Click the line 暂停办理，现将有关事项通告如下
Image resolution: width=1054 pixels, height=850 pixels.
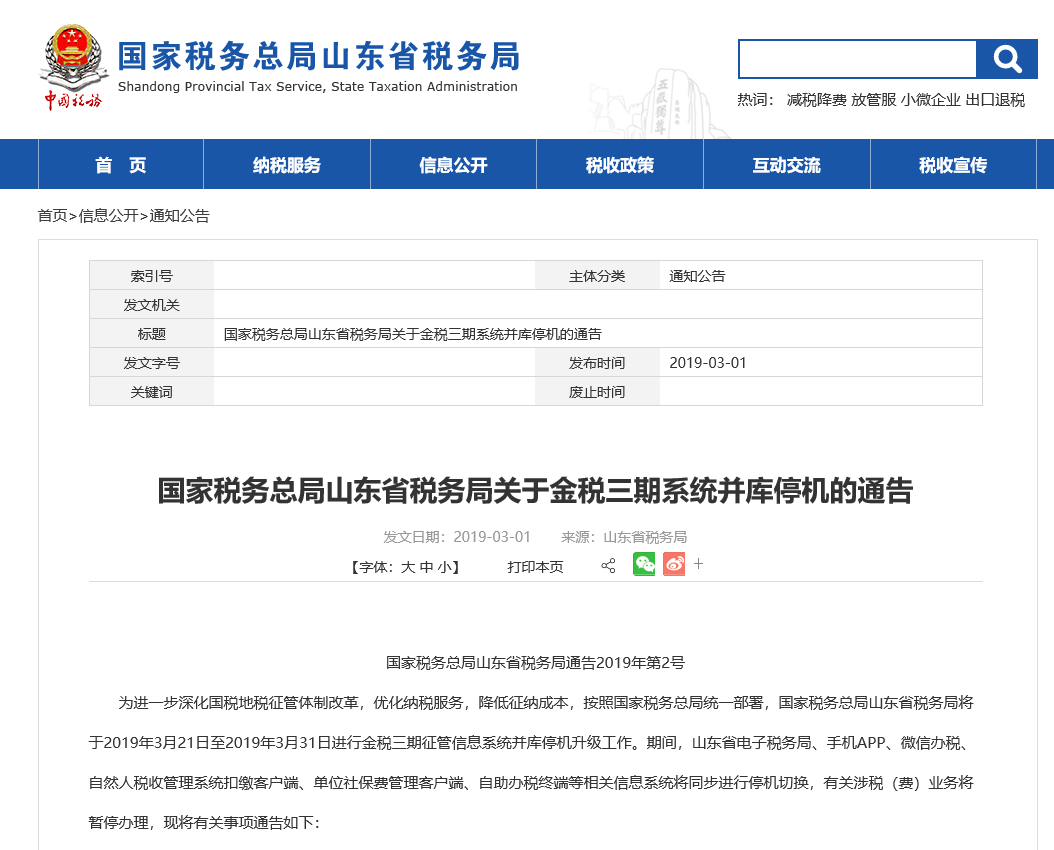tap(204, 822)
